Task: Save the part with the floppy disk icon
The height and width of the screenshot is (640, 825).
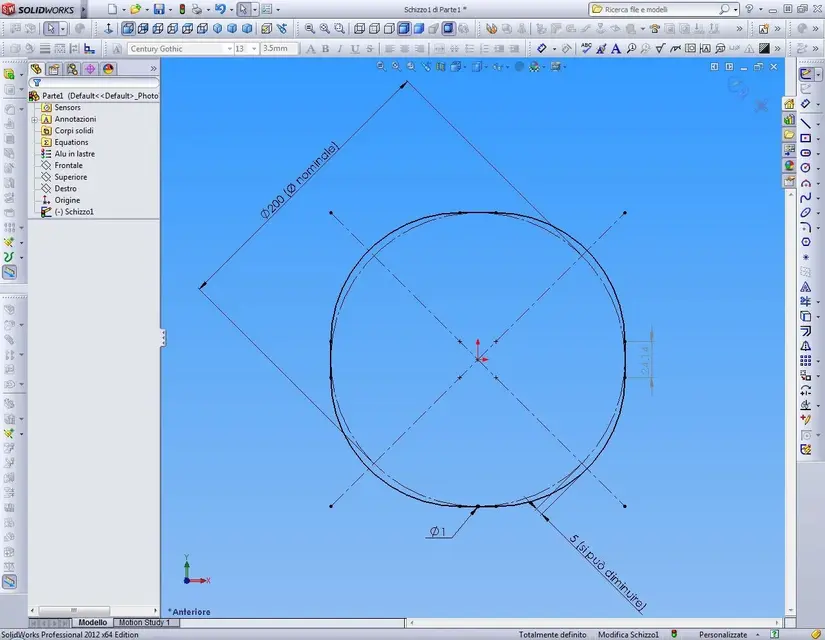Action: [159, 9]
